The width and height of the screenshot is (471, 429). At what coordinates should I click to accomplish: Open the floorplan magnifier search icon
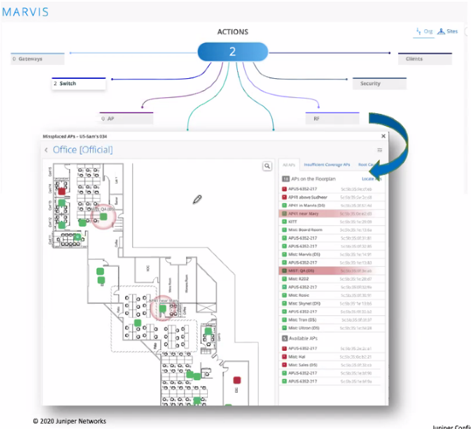267,166
